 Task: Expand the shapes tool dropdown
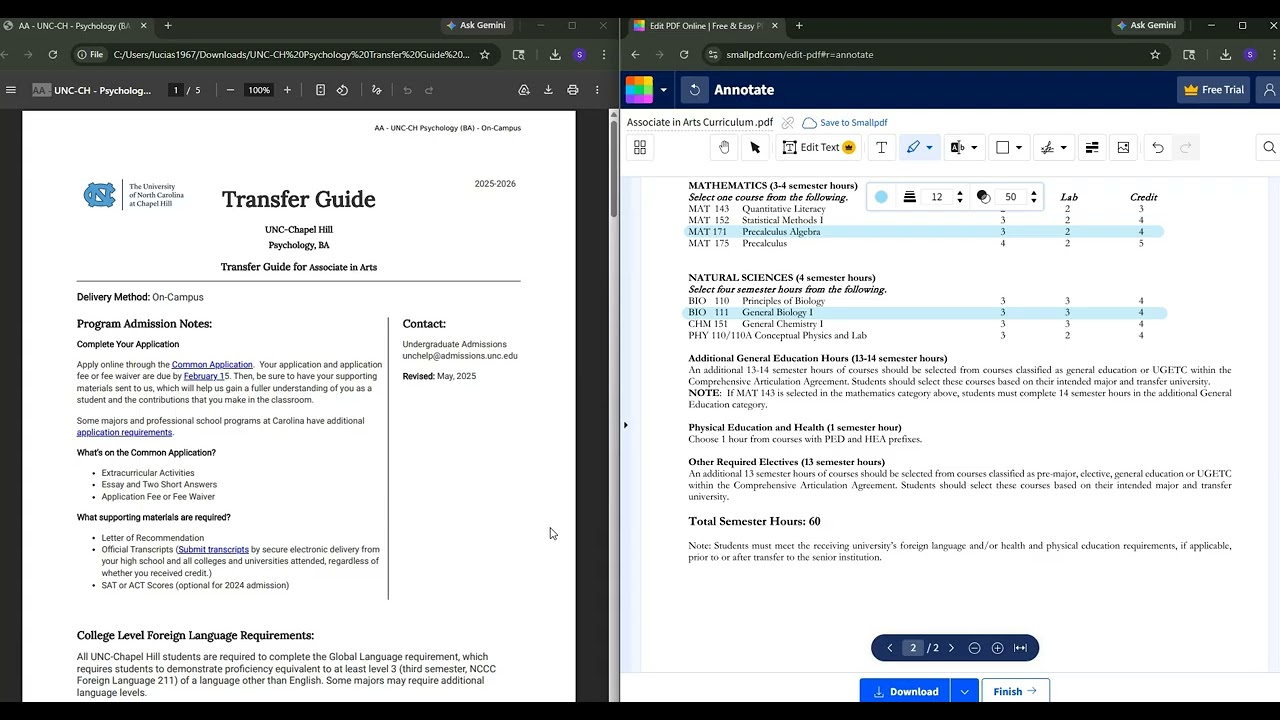pyautogui.click(x=1018, y=148)
